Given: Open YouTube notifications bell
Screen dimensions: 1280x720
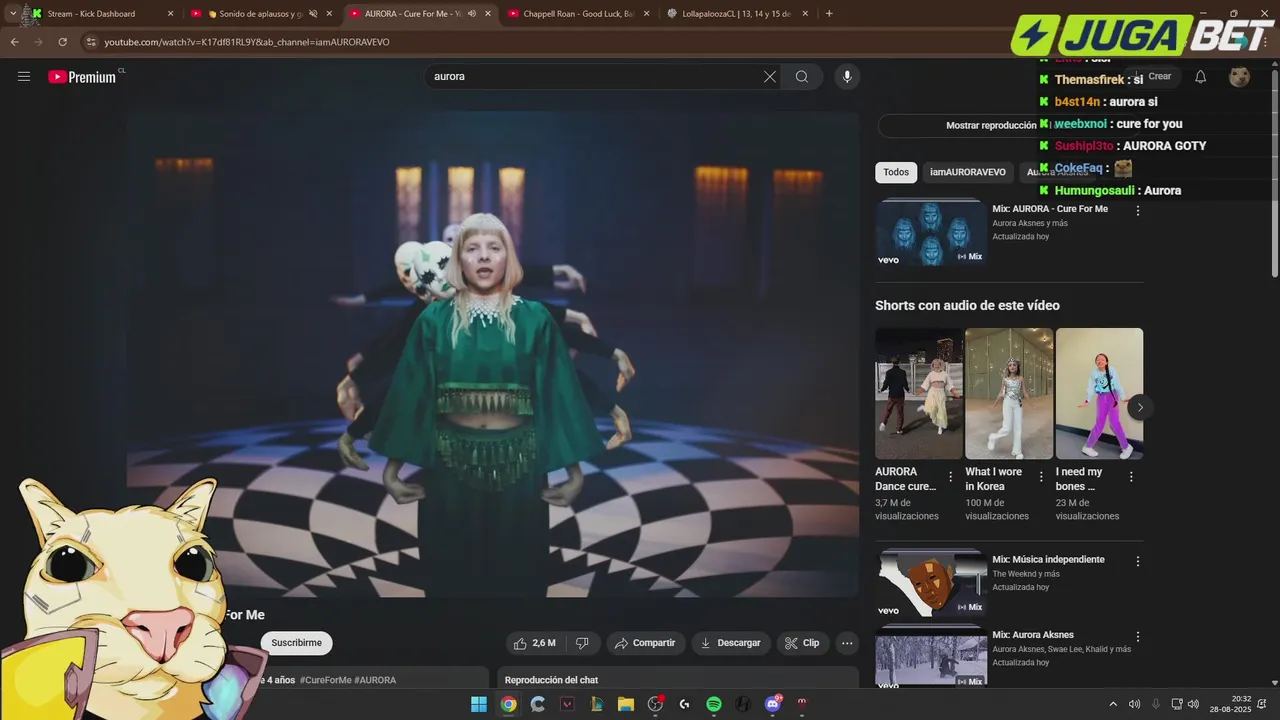Looking at the screenshot, I should [1201, 77].
